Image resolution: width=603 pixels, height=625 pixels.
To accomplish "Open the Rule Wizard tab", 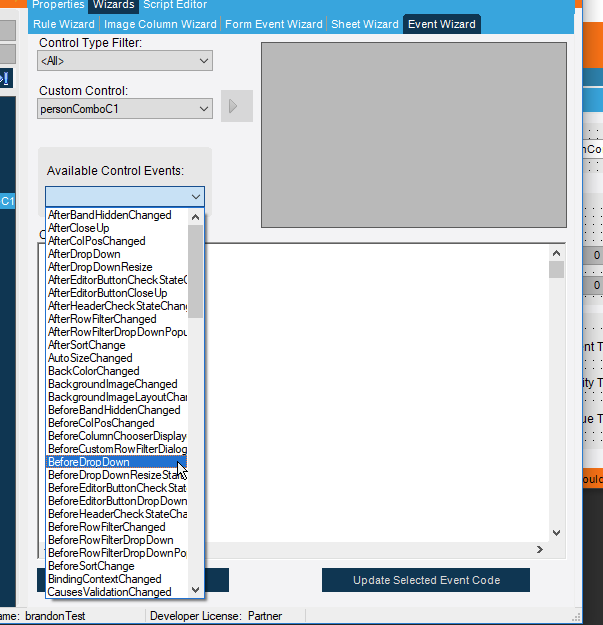I will point(64,24).
